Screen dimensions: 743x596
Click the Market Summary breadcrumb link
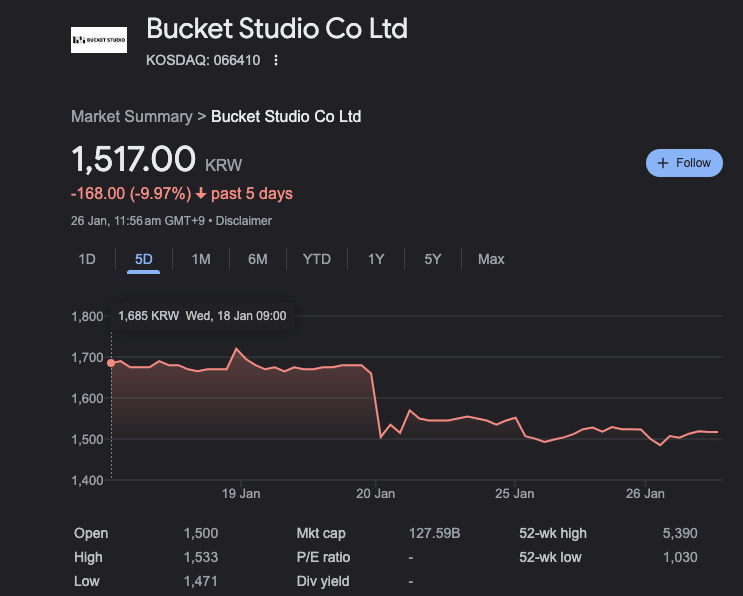pyautogui.click(x=132, y=116)
